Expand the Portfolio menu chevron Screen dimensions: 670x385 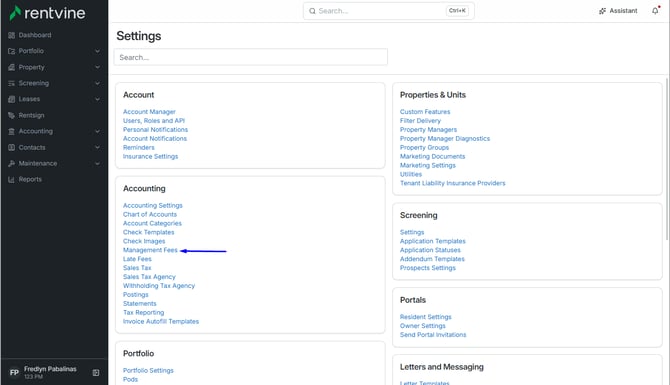pyautogui.click(x=97, y=51)
